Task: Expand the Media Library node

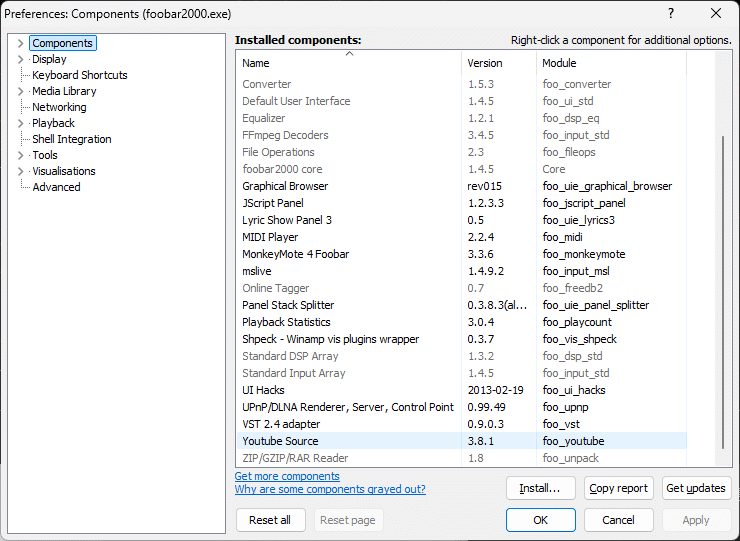Action: point(20,91)
